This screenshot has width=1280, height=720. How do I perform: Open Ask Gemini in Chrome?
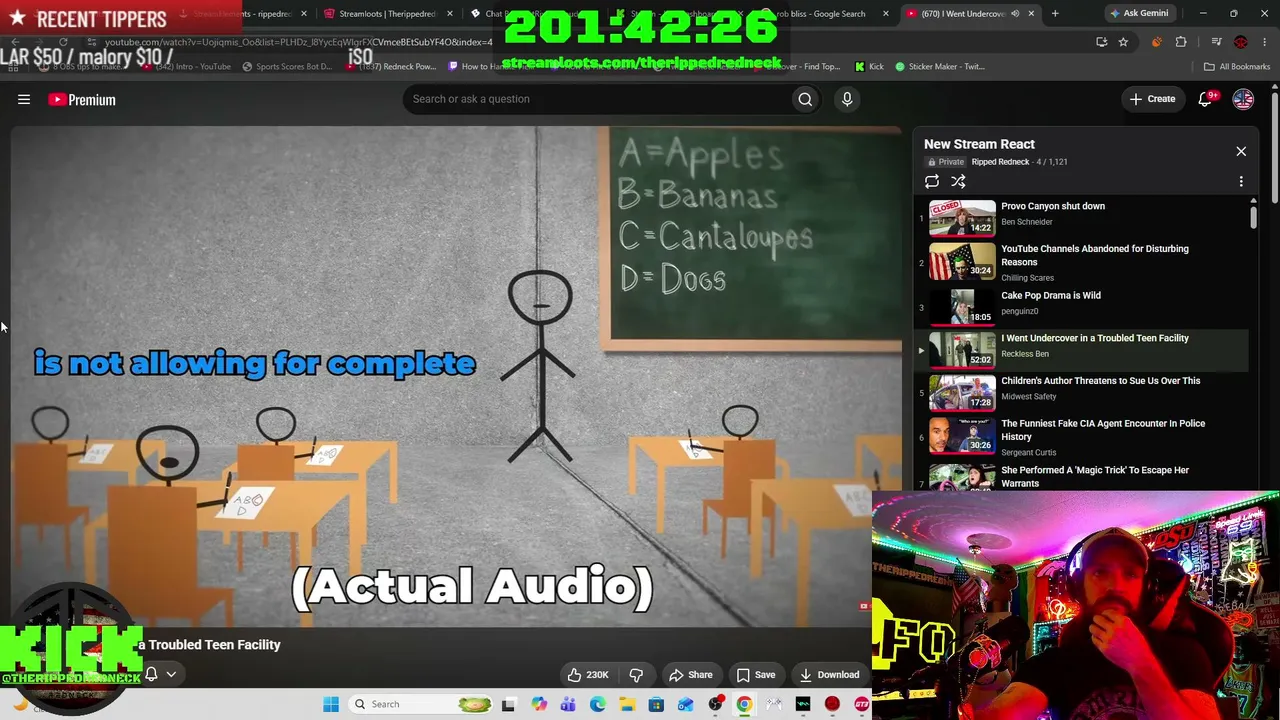(1139, 14)
